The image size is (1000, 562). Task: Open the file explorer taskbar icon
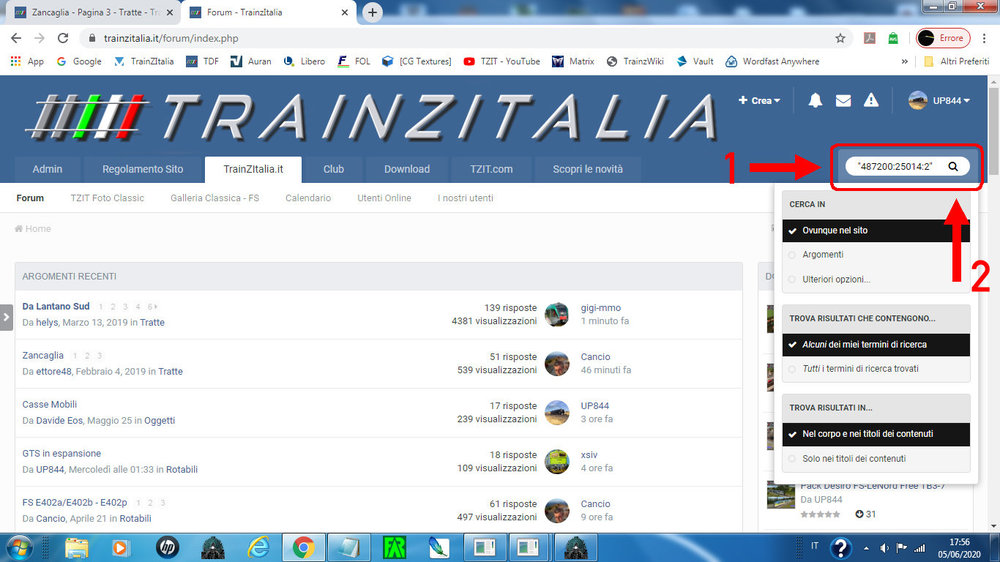click(x=77, y=548)
